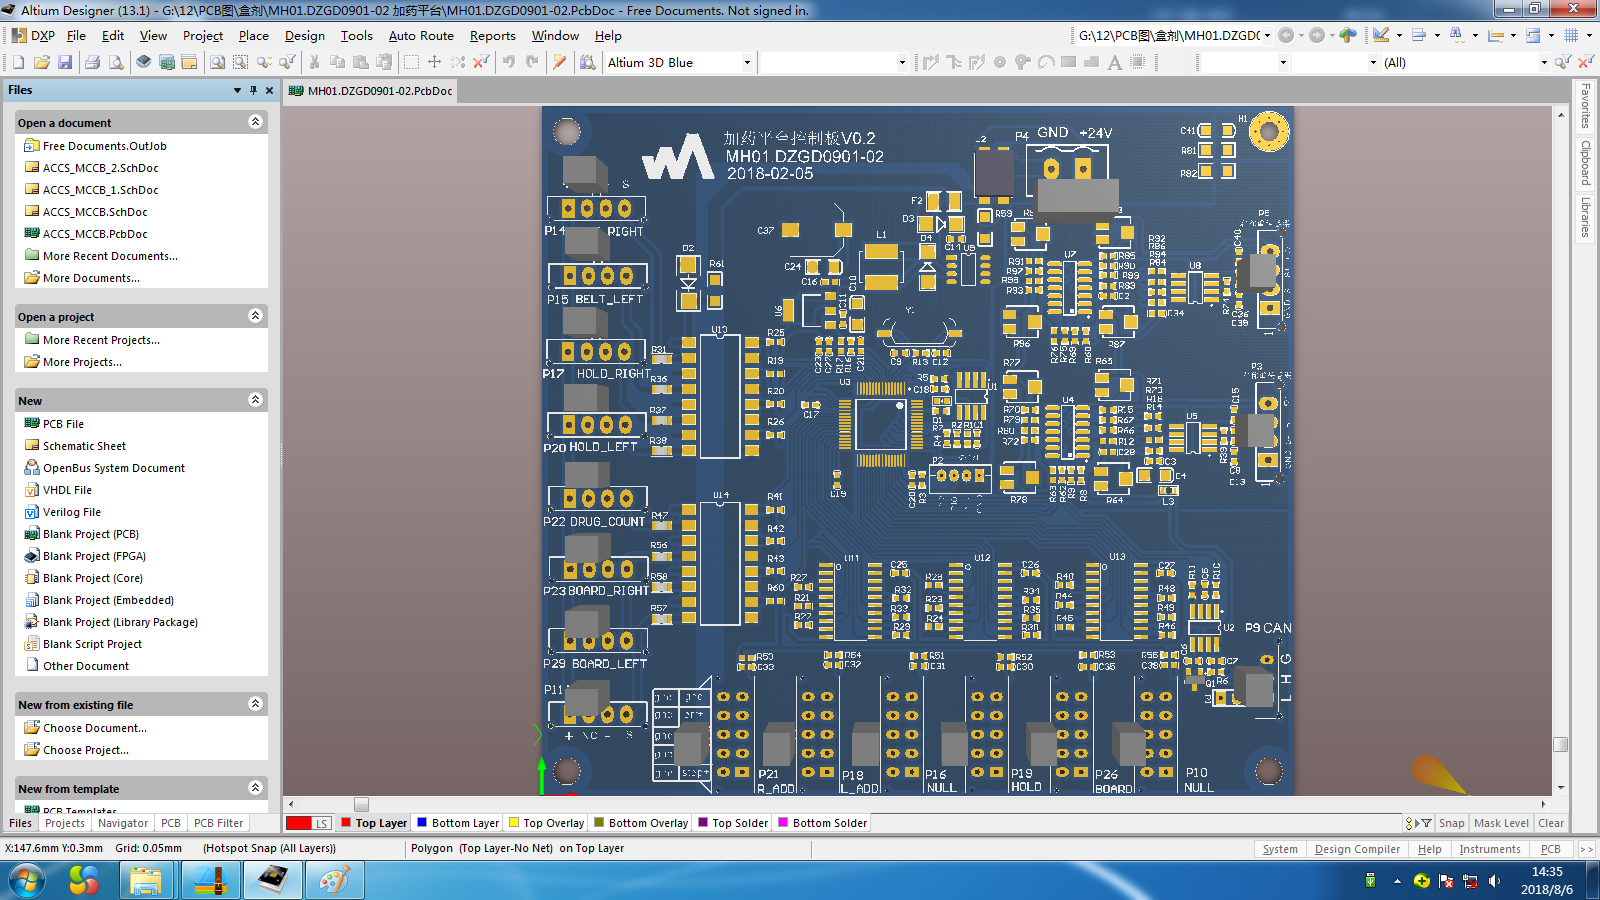This screenshot has width=1600, height=900.
Task: Click the New document icon in toolbar
Action: 18,62
